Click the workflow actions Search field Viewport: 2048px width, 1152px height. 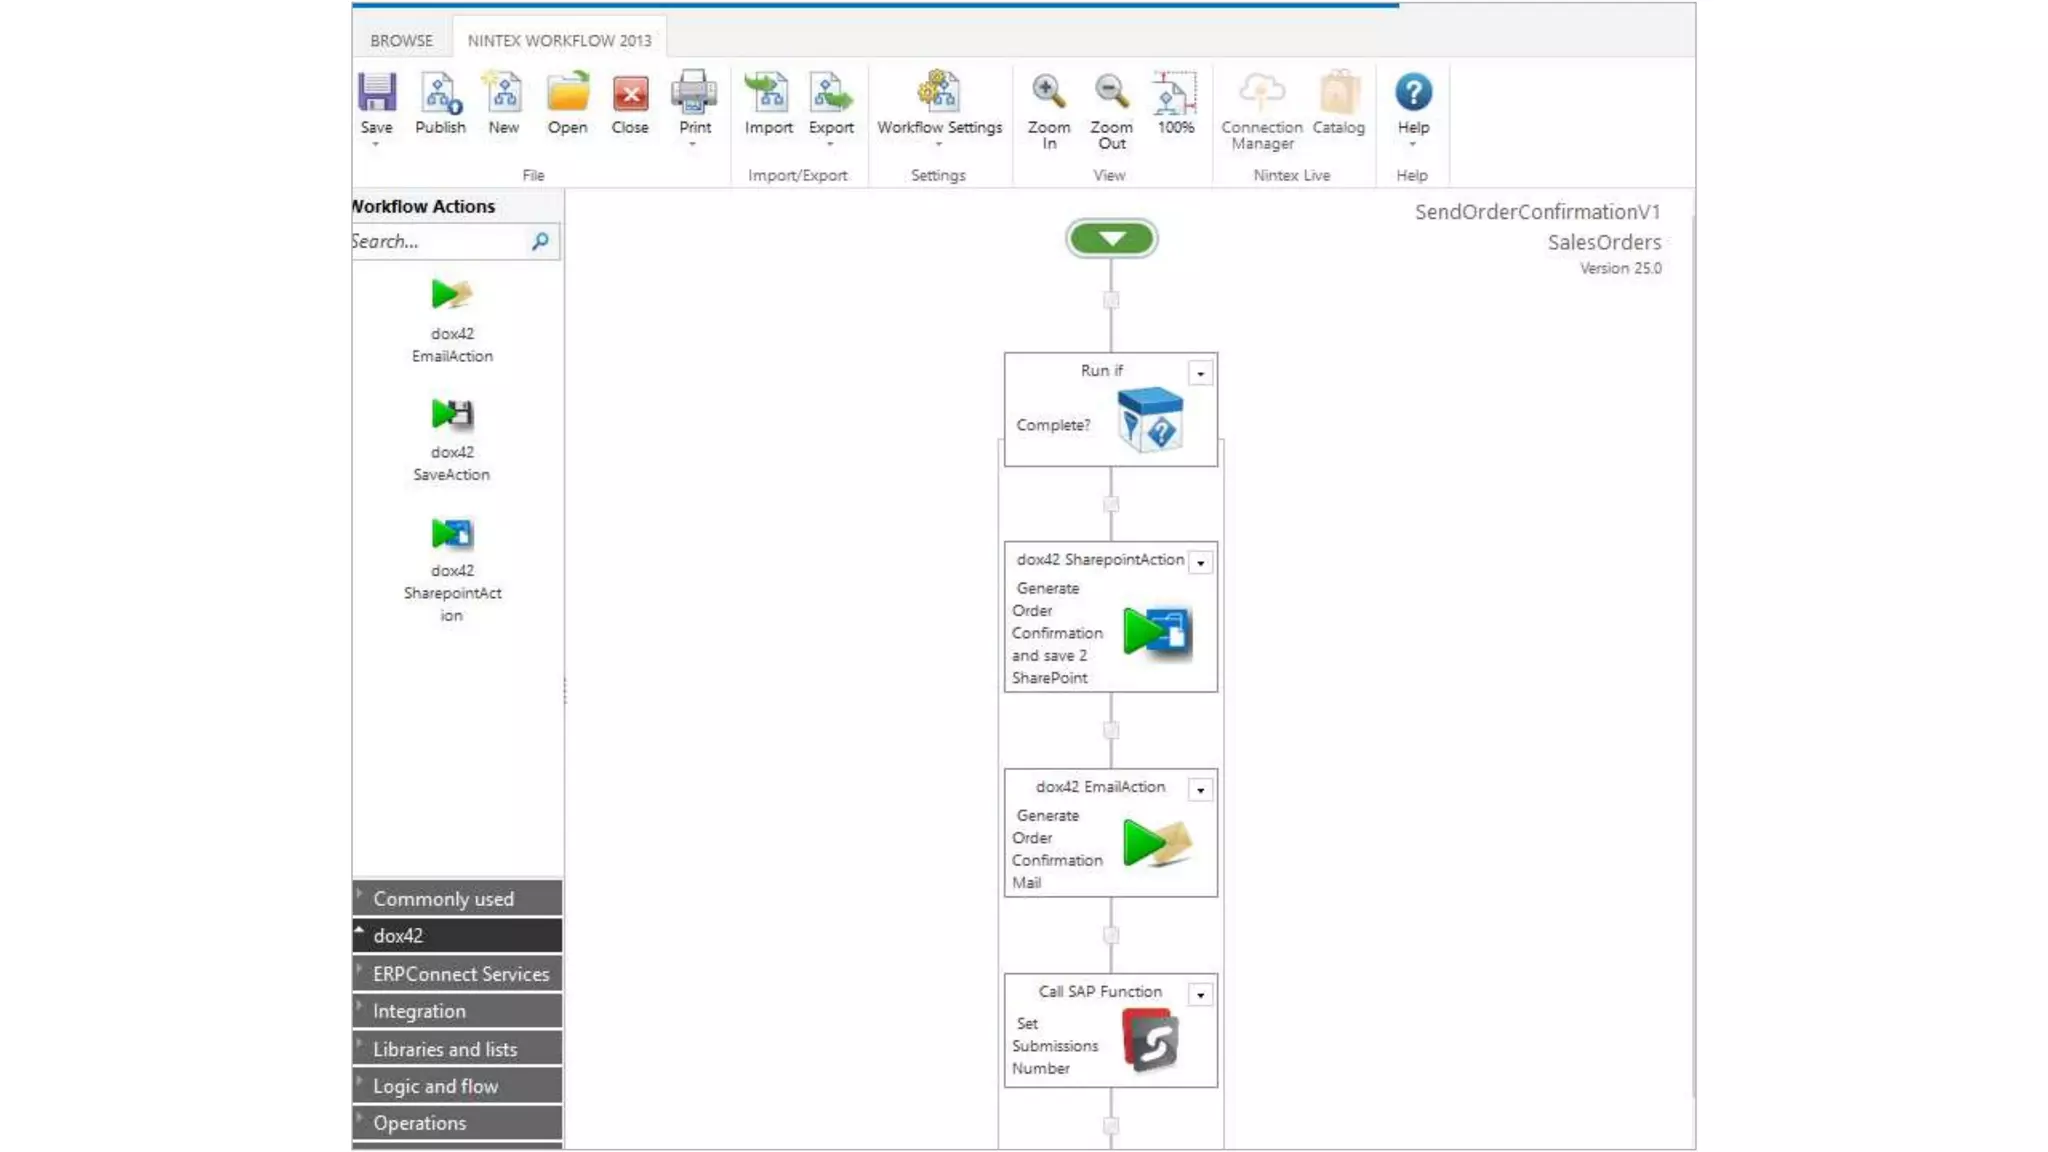[435, 242]
